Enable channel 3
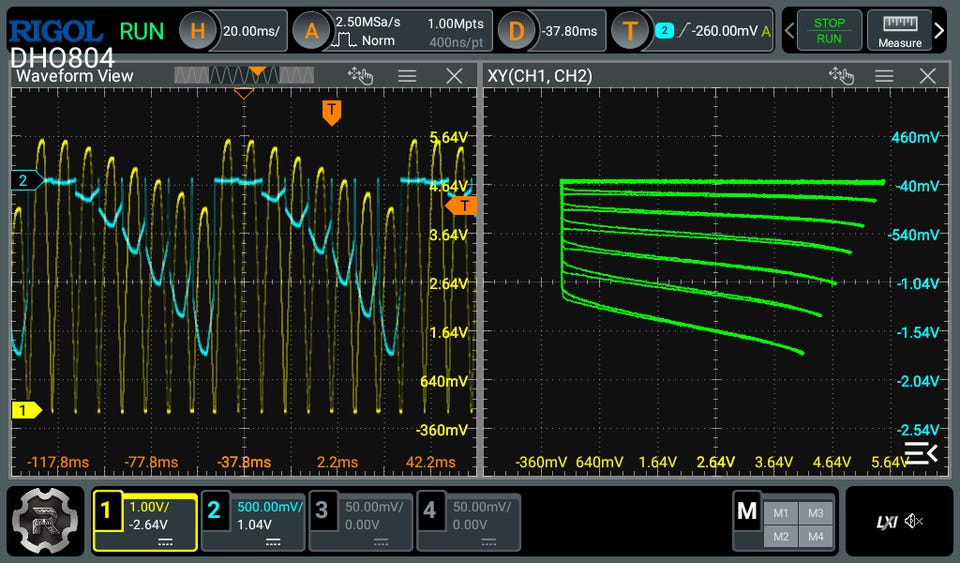The width and height of the screenshot is (960, 563). click(x=321, y=510)
